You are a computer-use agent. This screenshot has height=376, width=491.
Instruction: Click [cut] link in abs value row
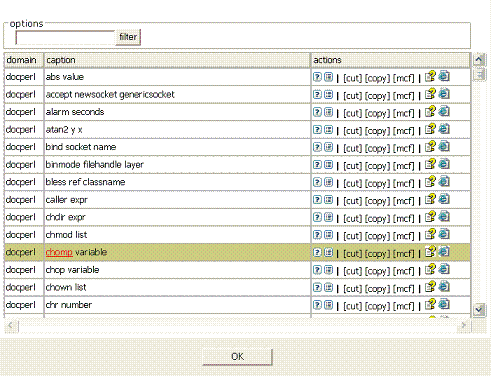pos(352,78)
